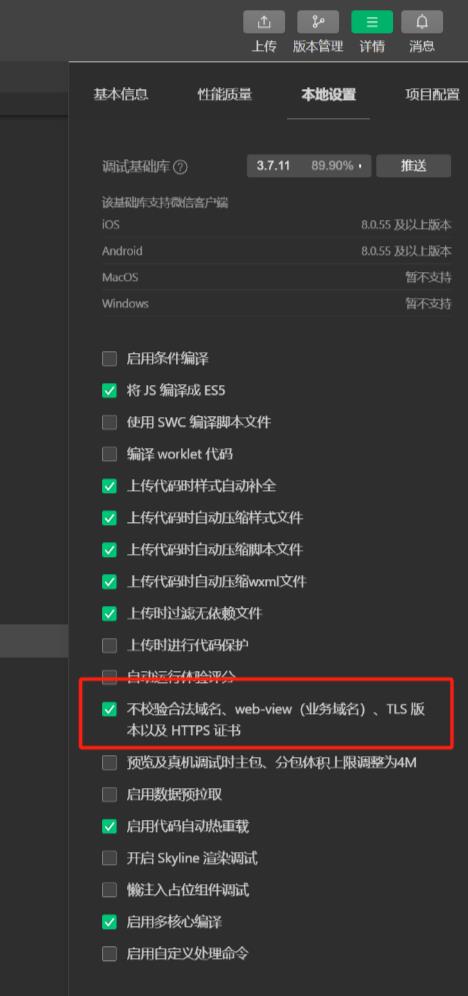Select the 本地设置 tab

click(x=328, y=95)
